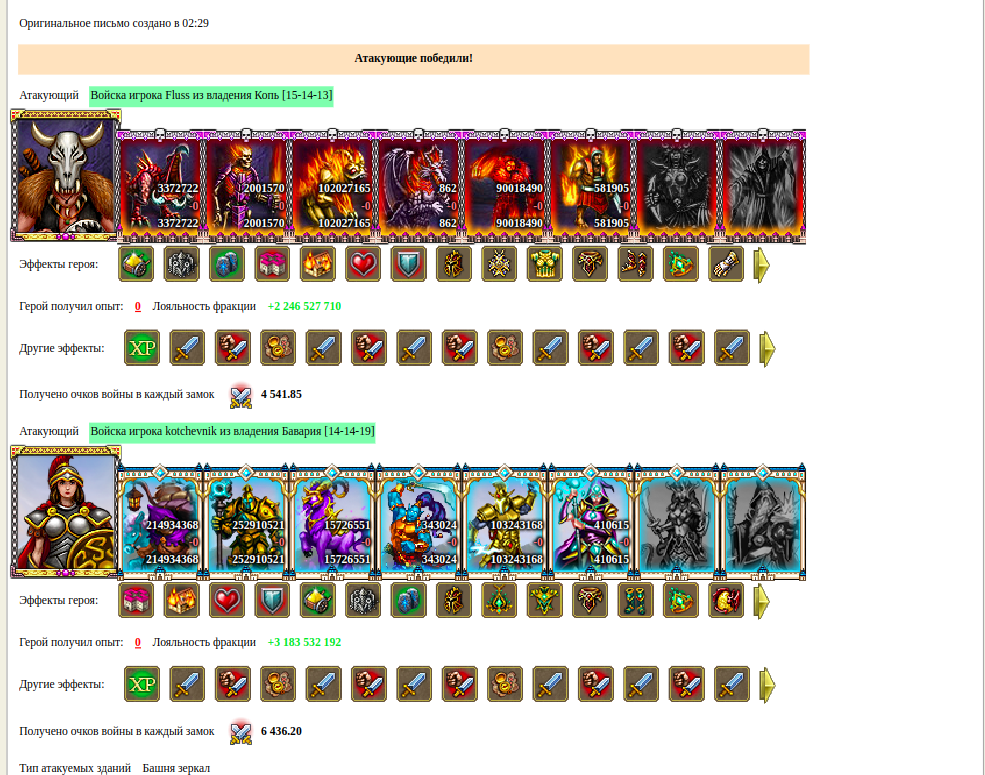The height and width of the screenshot is (775, 985).
Task: Click the crossed swords icon beside 6 436.20
Action: (x=241, y=732)
